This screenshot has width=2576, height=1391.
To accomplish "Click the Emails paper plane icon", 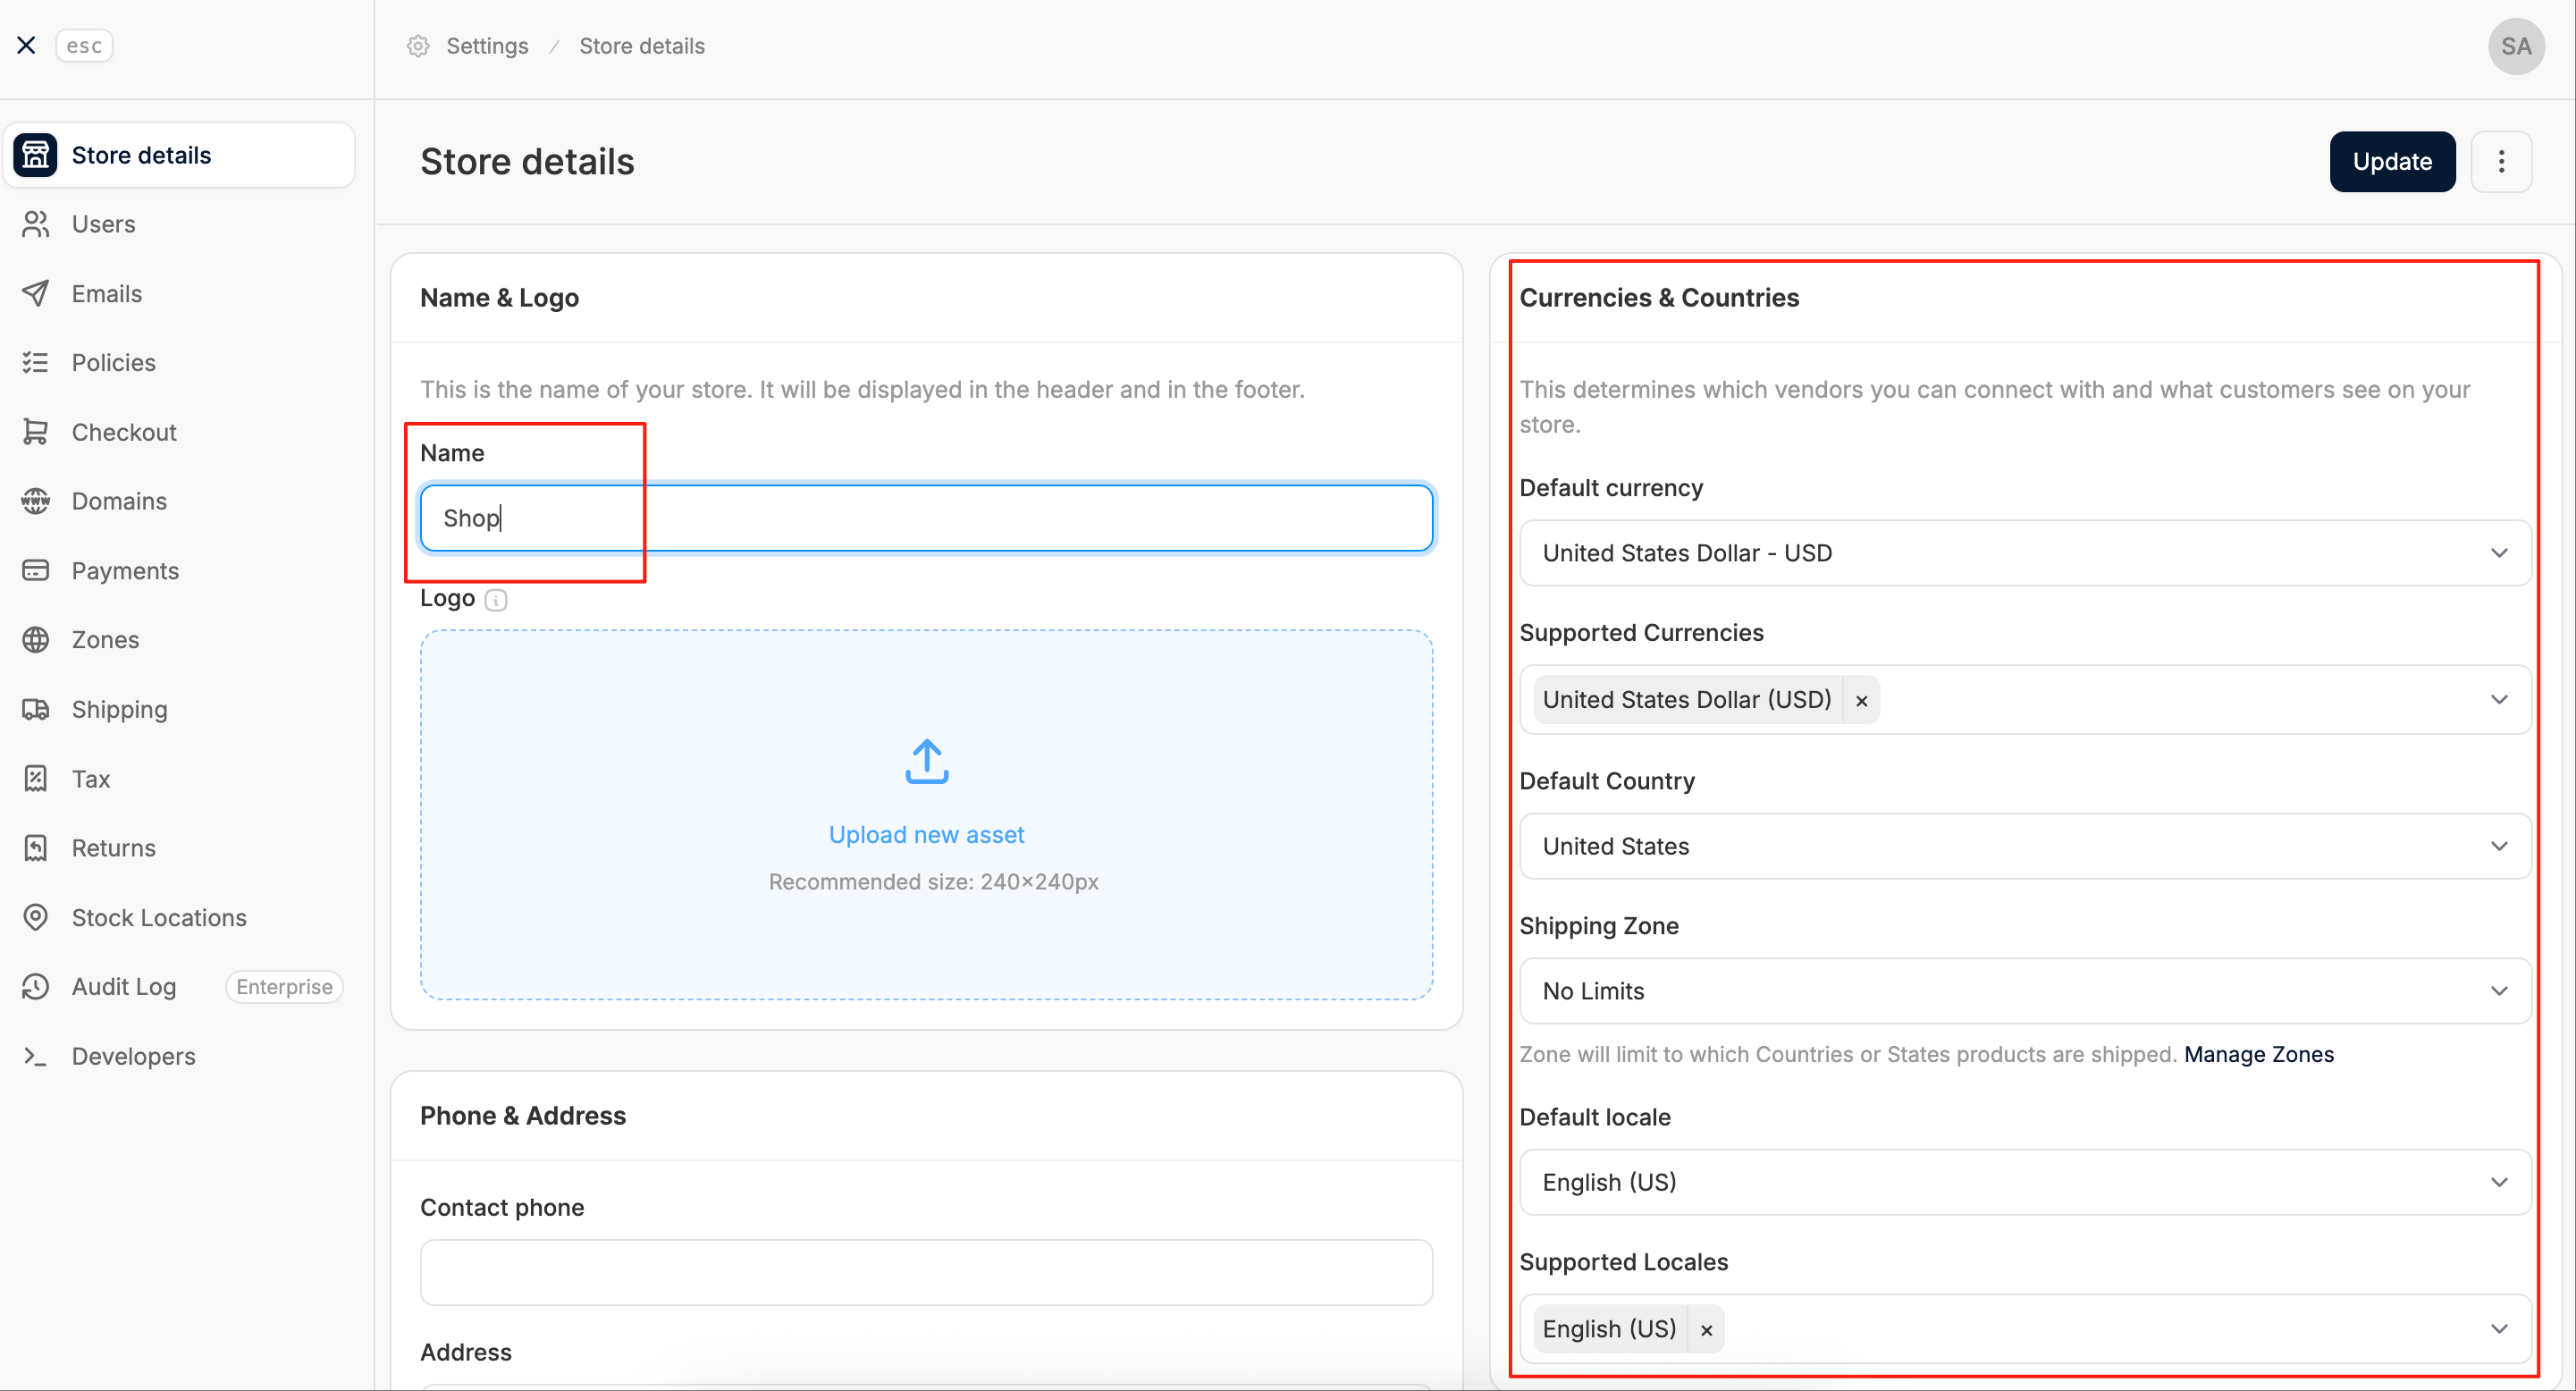I will tap(36, 293).
